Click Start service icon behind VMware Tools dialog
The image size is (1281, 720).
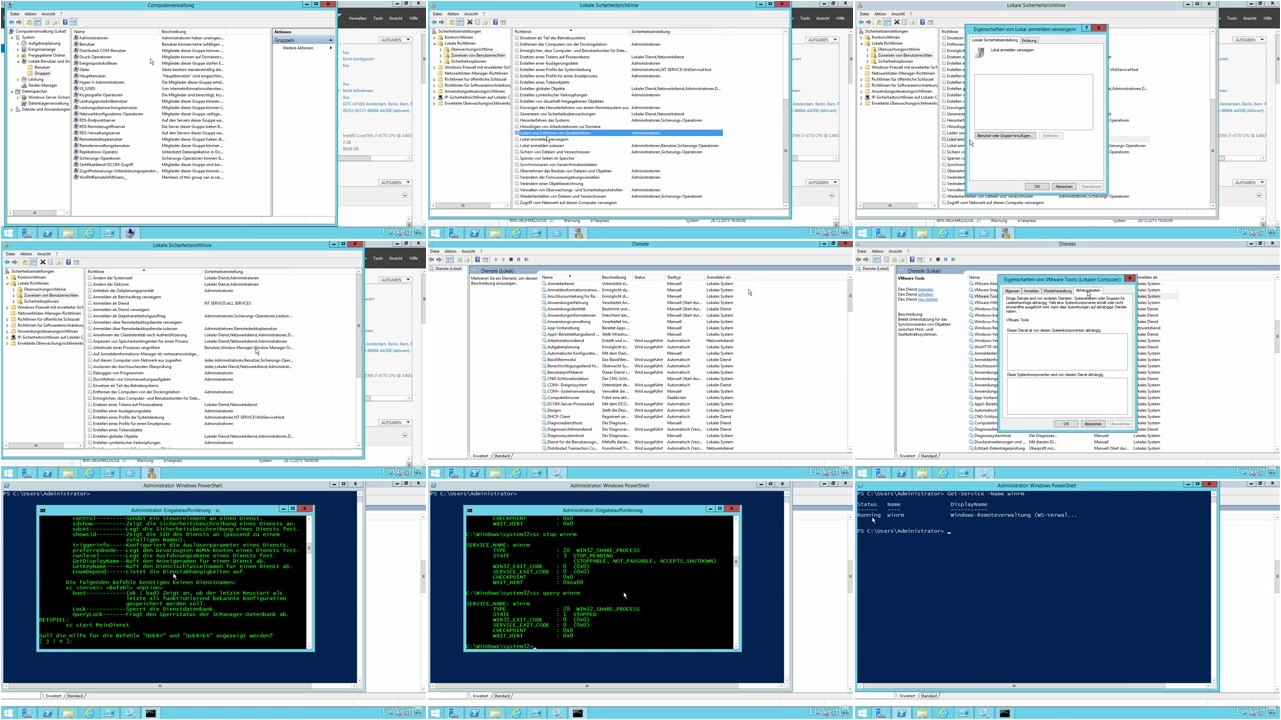(x=930, y=259)
